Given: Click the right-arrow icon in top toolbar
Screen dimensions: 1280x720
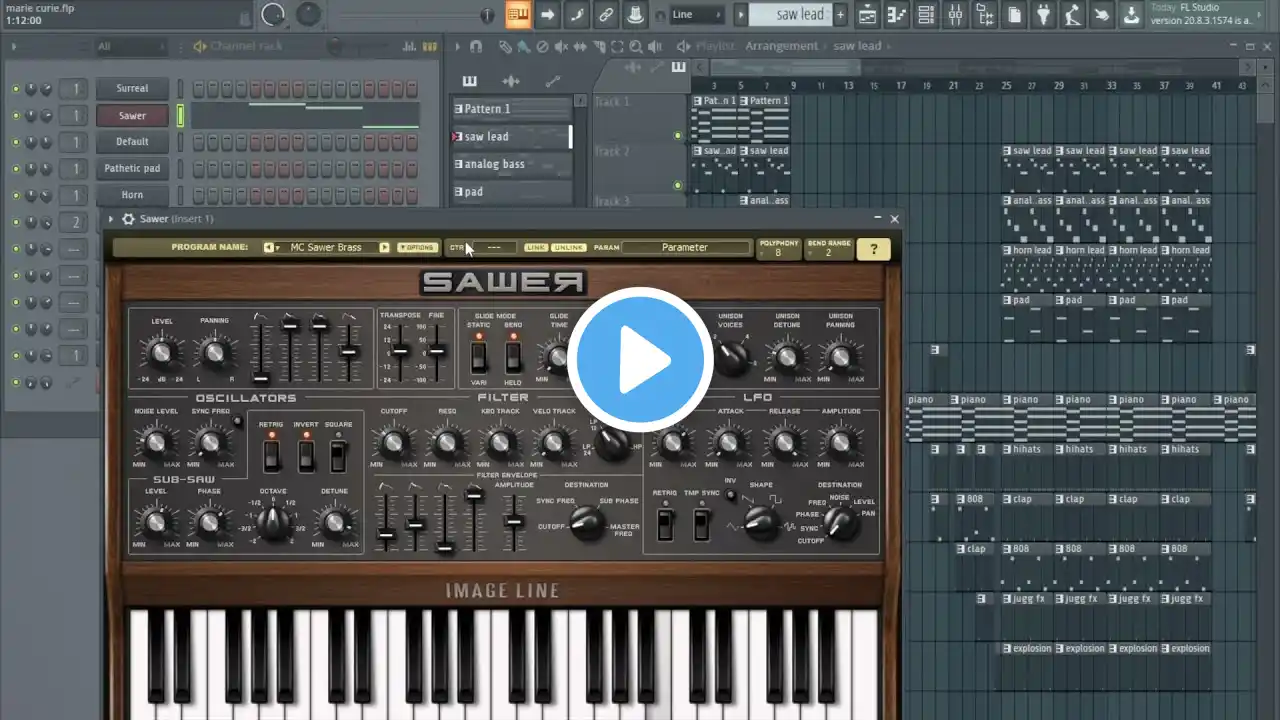Looking at the screenshot, I should coord(547,14).
